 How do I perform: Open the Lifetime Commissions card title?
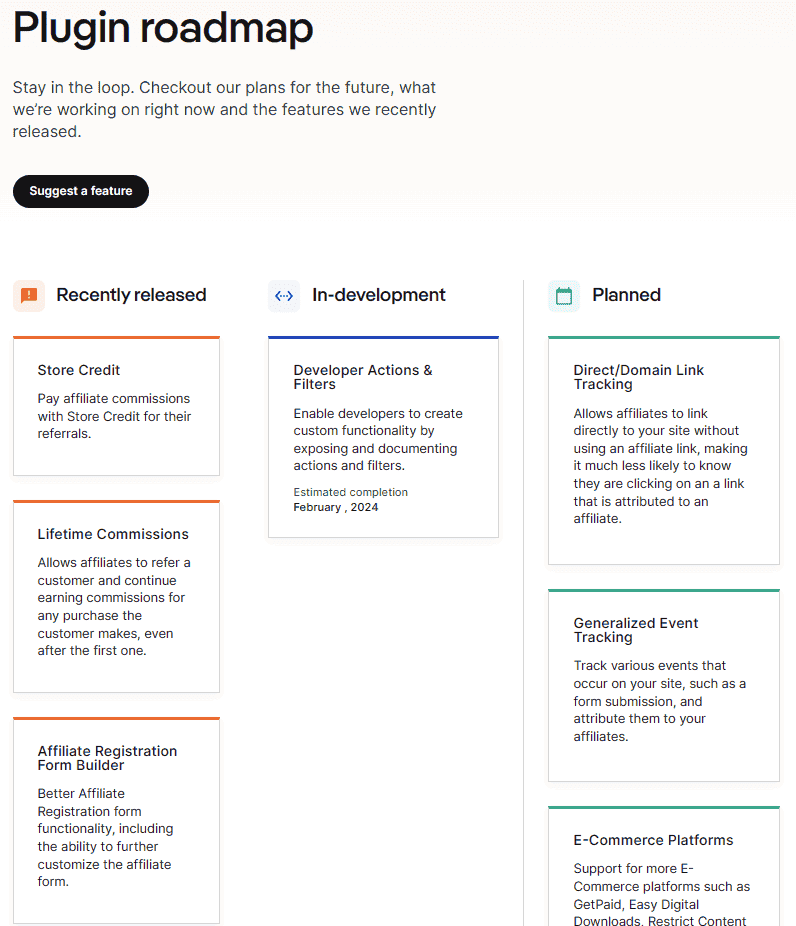click(113, 534)
